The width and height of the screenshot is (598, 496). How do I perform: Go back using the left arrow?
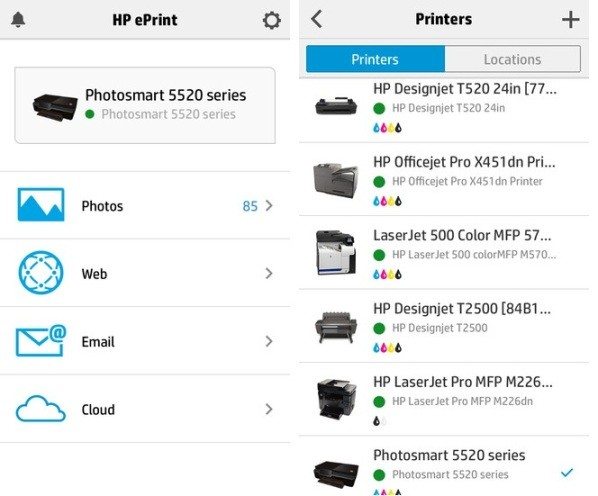pyautogui.click(x=317, y=19)
